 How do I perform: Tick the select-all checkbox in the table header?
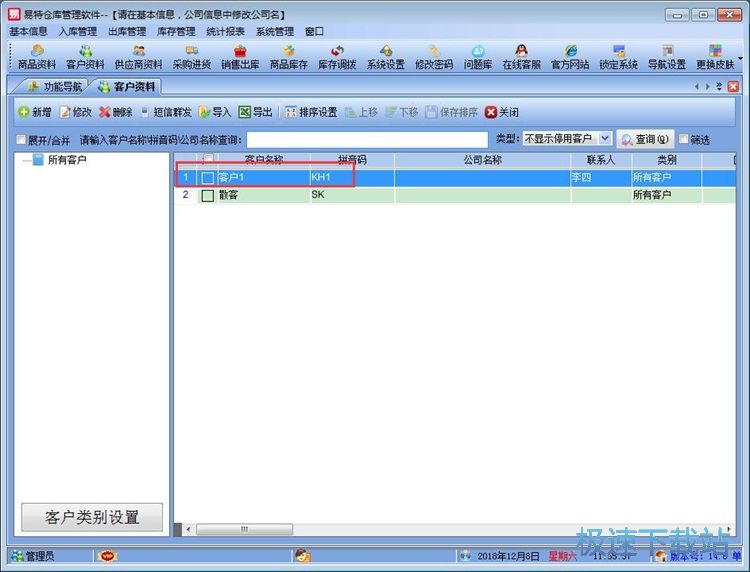(208, 159)
